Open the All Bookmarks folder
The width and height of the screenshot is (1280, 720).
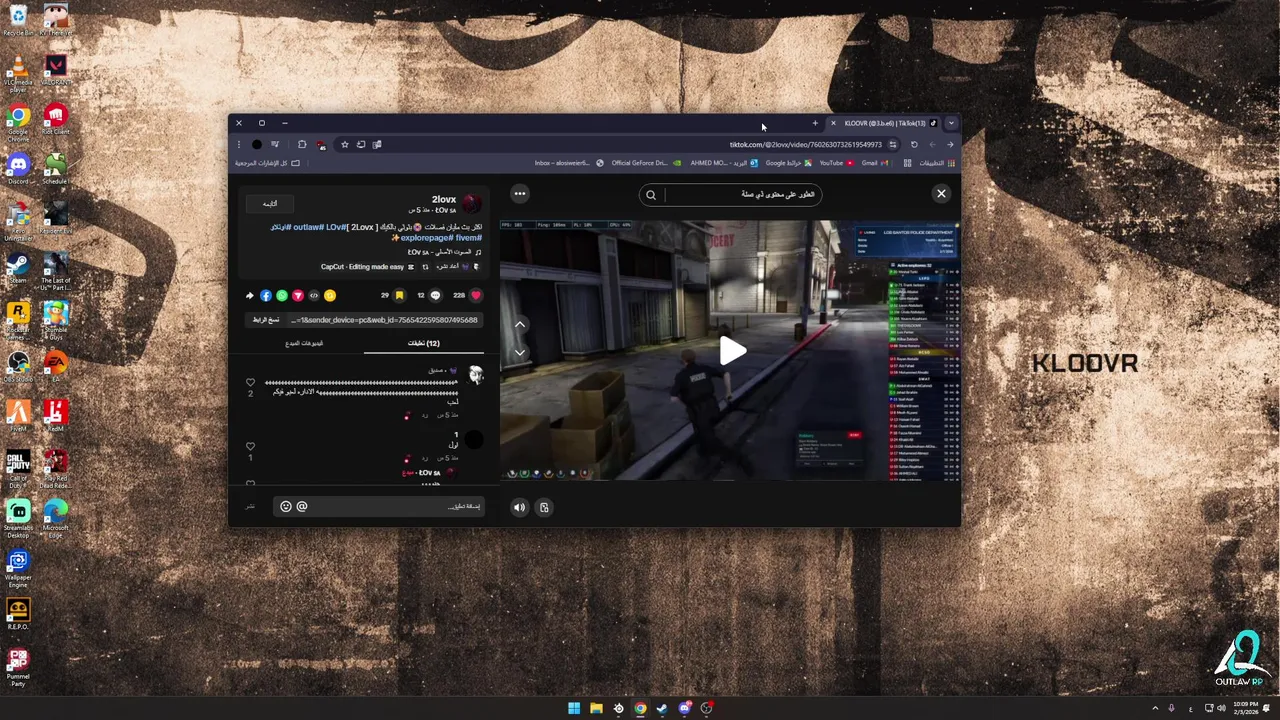[x=268, y=163]
